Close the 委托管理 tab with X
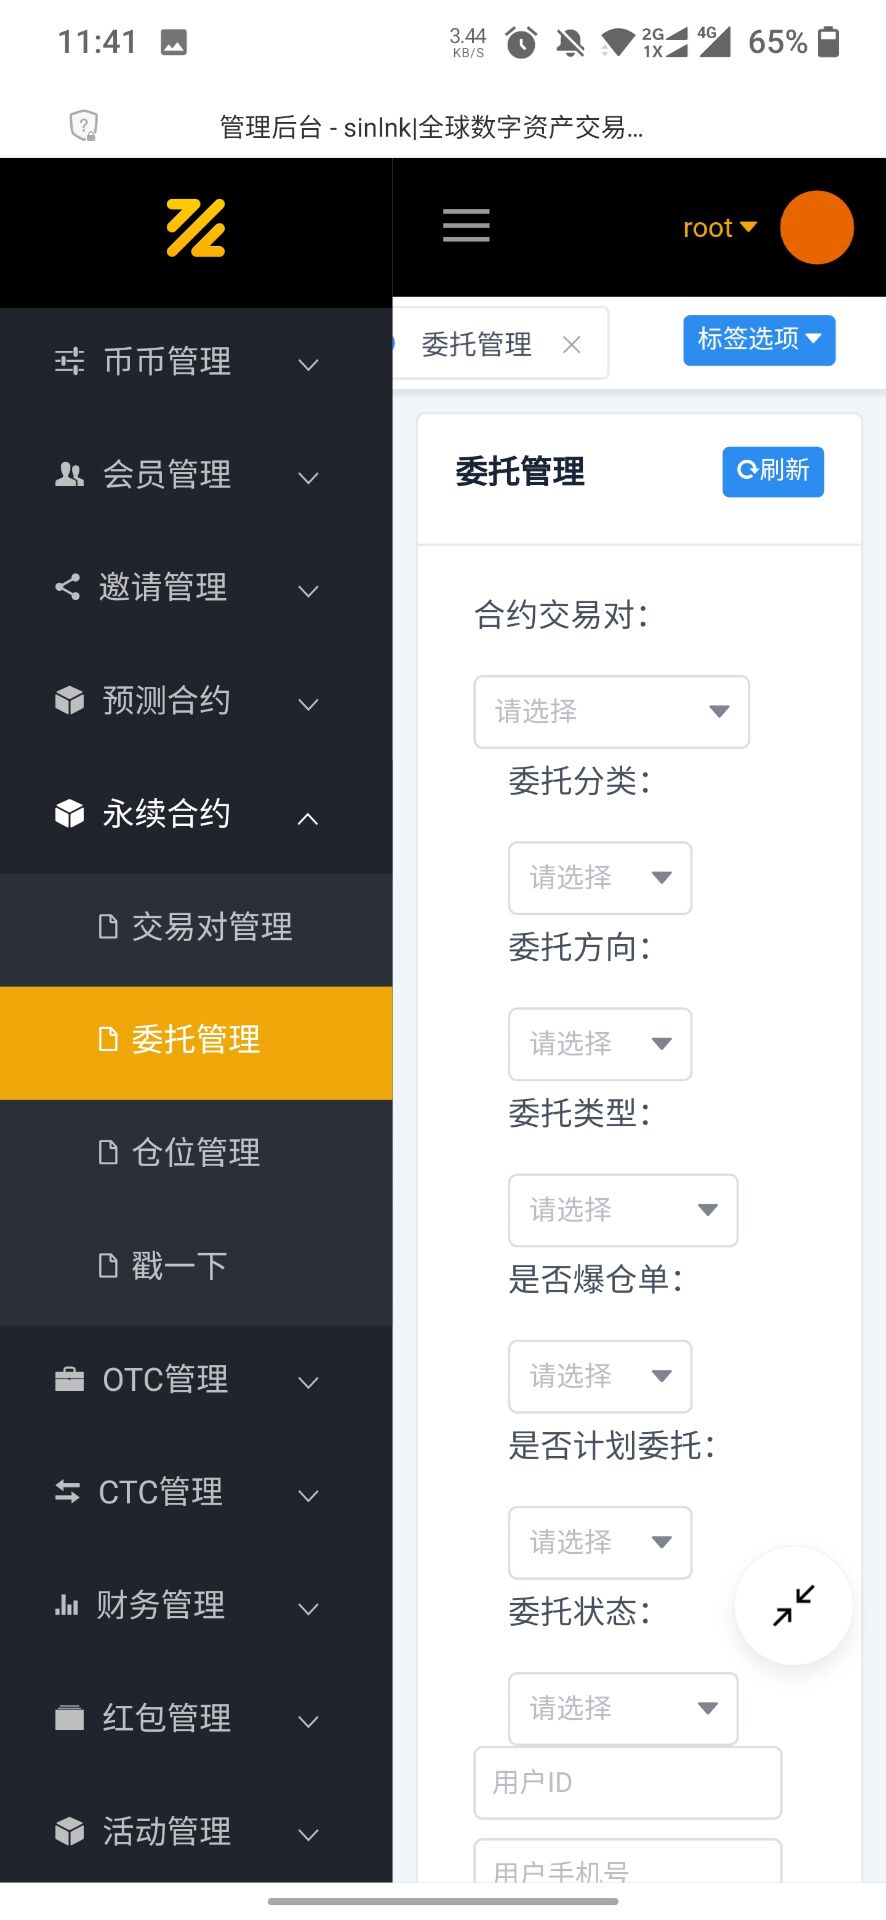 pyautogui.click(x=572, y=345)
